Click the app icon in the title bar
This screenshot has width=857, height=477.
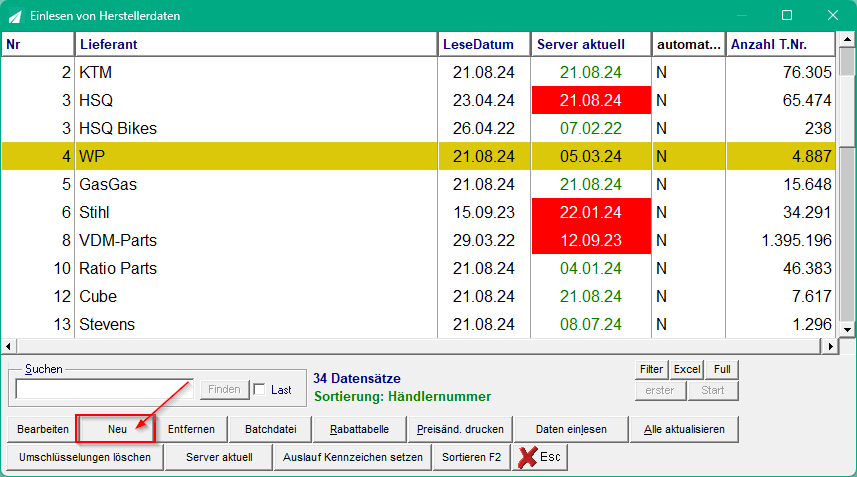click(x=15, y=16)
